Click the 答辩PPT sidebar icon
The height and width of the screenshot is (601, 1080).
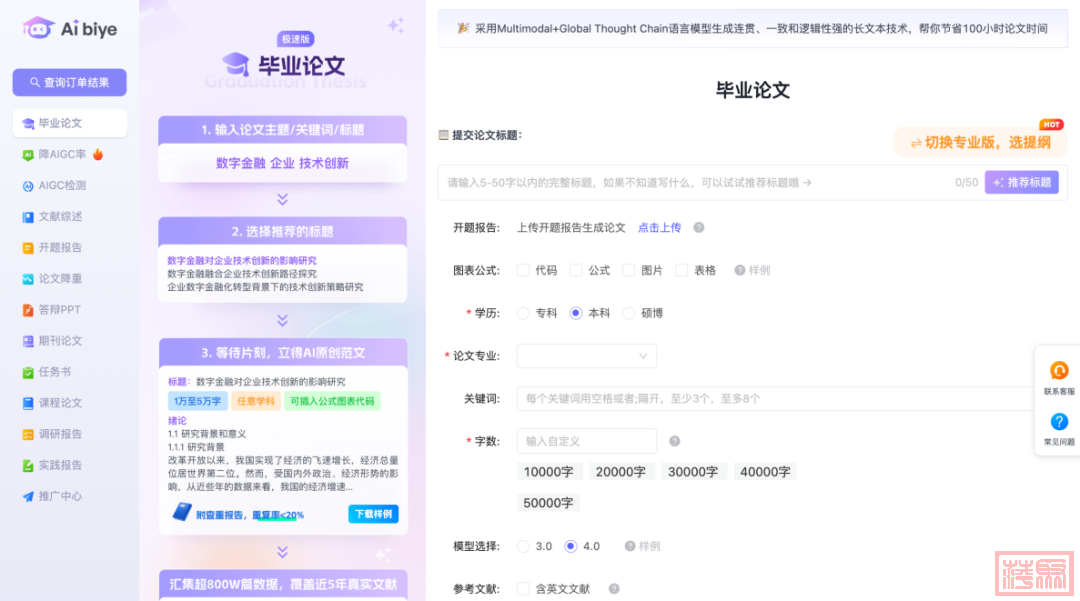pyautogui.click(x=29, y=310)
